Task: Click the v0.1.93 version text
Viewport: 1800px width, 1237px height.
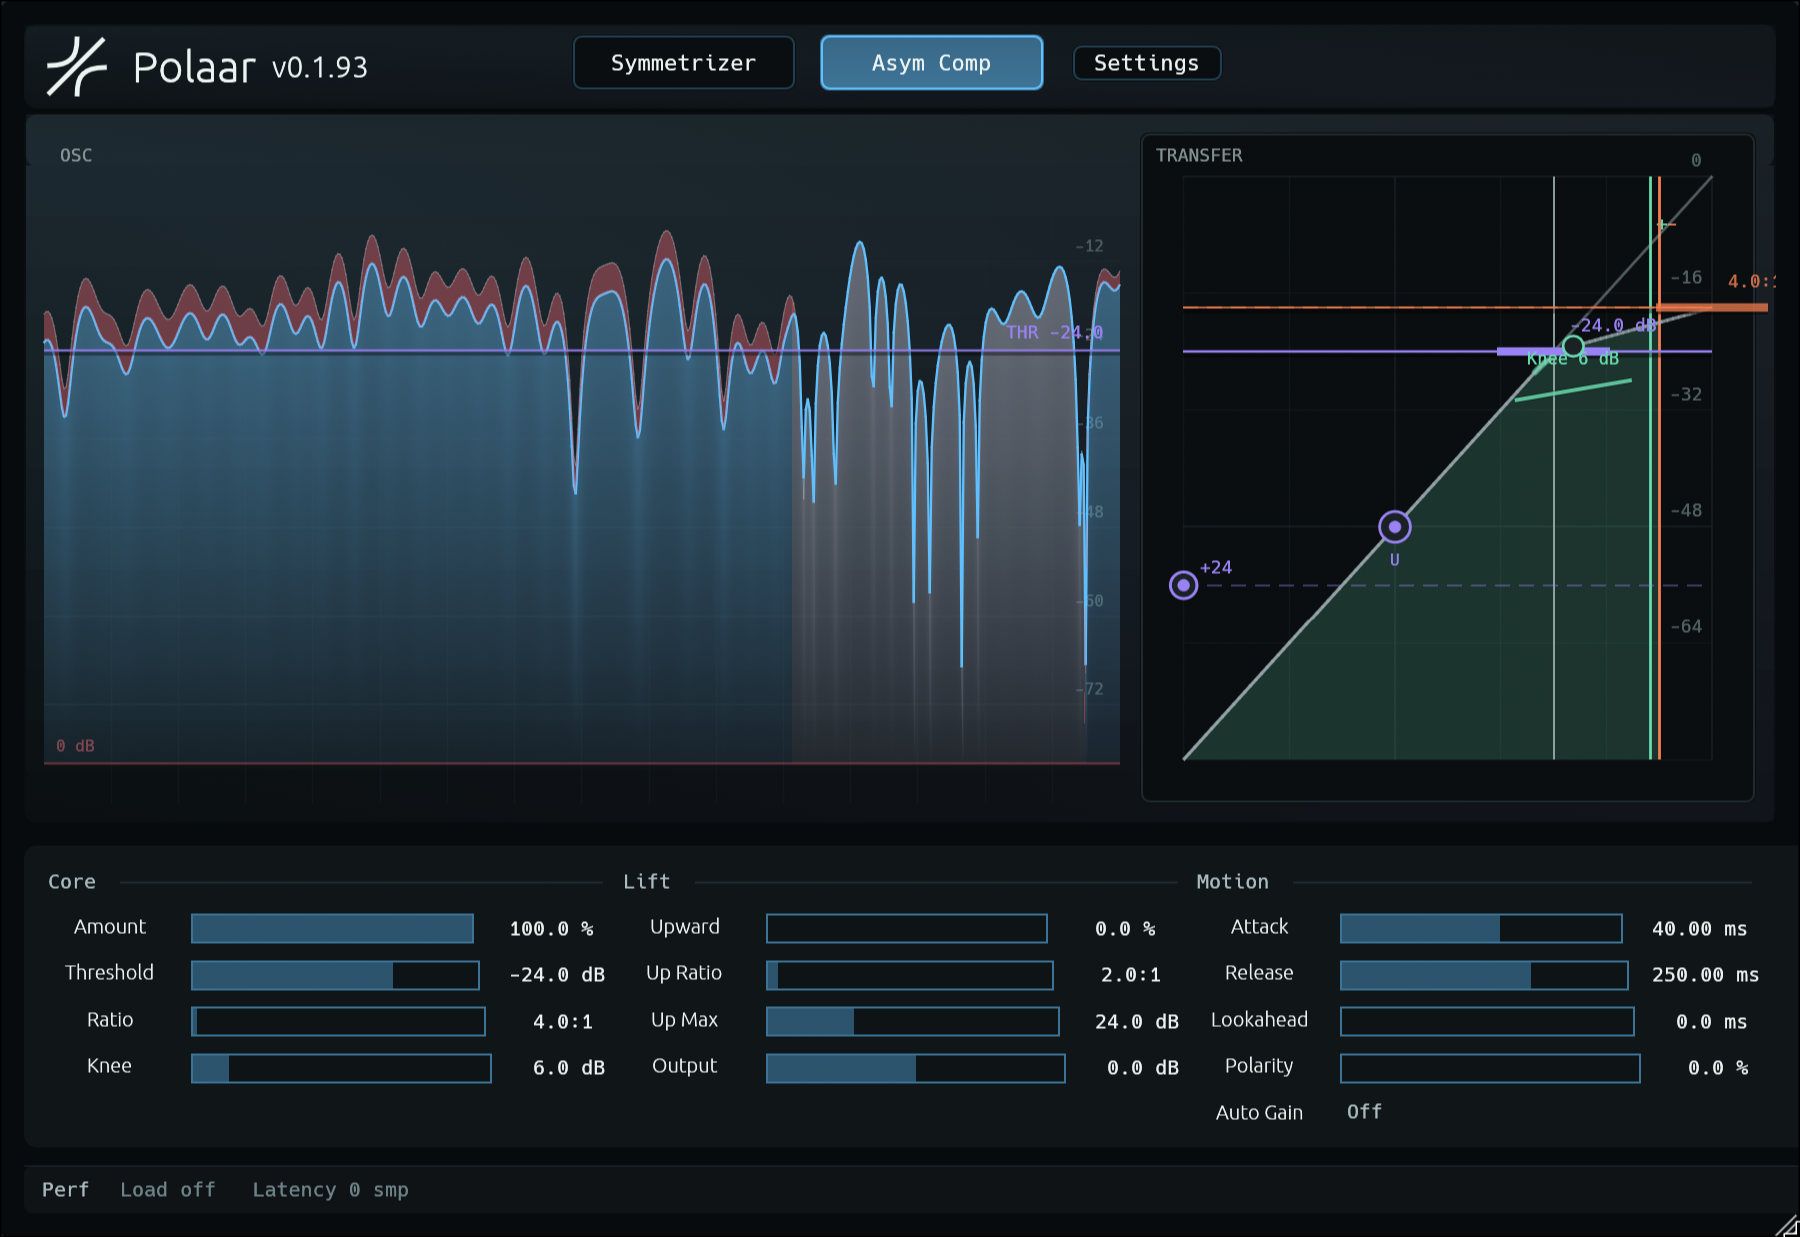Action: [320, 67]
